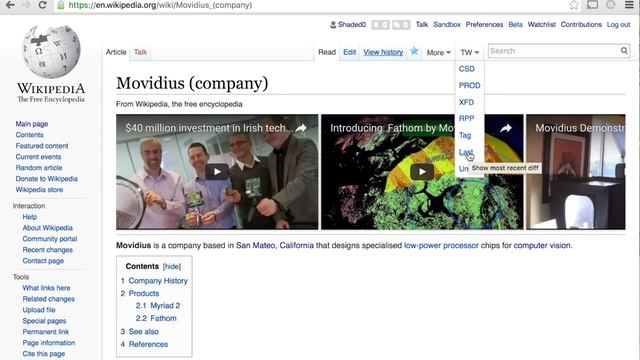
Task: Choose RPP from the TW menu
Action: click(x=466, y=118)
